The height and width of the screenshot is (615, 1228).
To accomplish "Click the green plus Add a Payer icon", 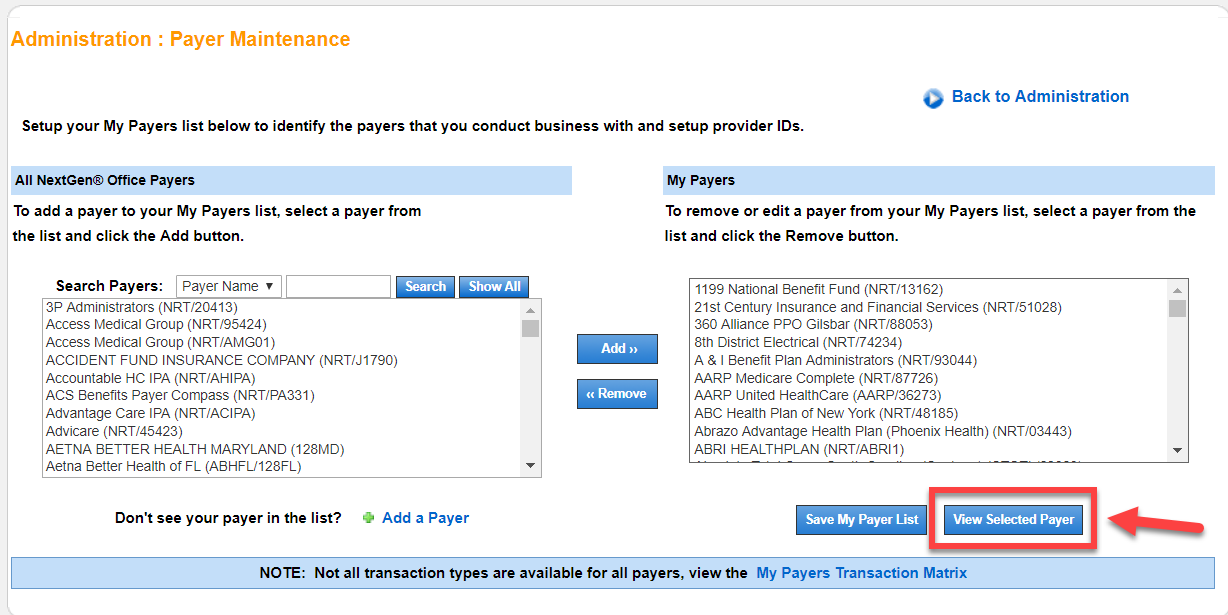I will coord(368,518).
